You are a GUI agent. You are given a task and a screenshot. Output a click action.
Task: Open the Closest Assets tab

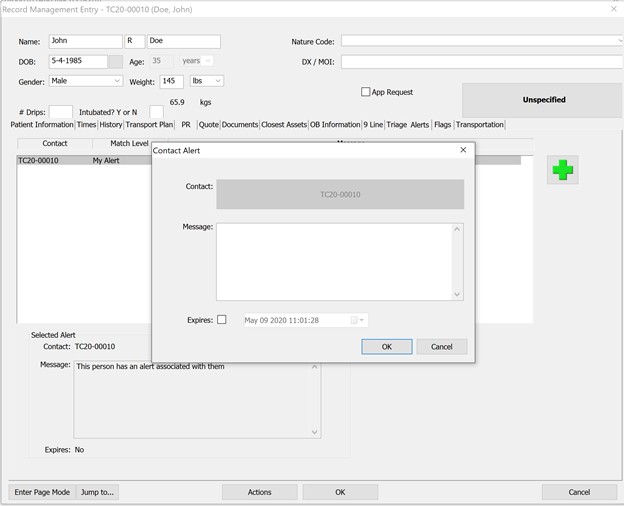point(284,125)
